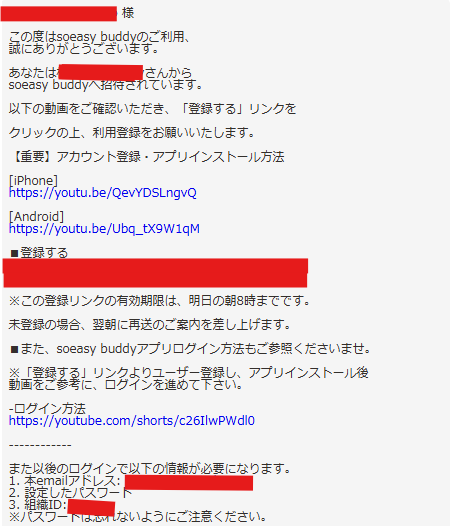Viewport: 450px width, 526px height.
Task: Click the ■登録する heading
Action: point(39,253)
